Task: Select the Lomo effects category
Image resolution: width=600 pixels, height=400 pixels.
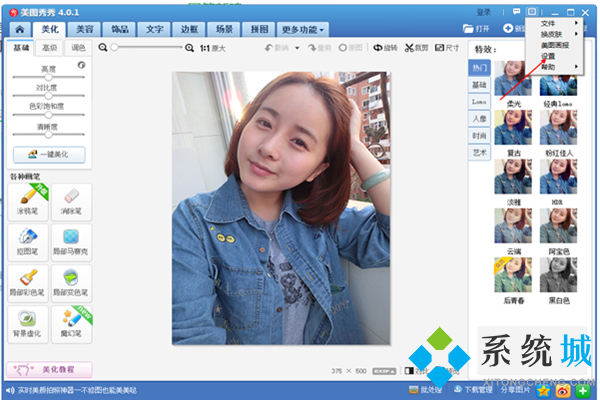Action: tap(479, 102)
